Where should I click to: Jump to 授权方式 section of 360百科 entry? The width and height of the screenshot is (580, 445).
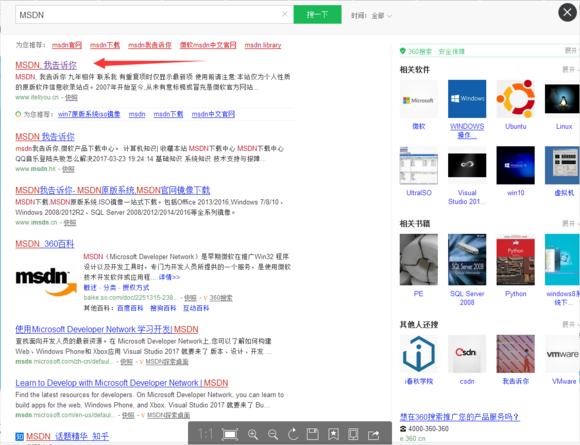tap(136, 287)
